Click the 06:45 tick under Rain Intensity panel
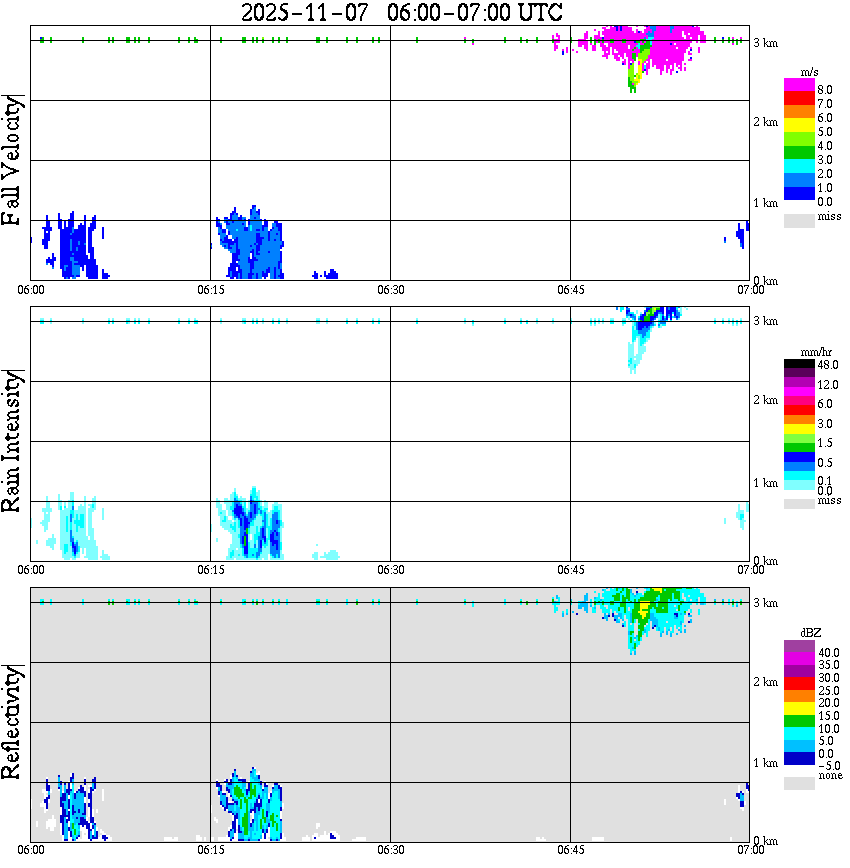Image resolution: width=850 pixels, height=868 pixels. (570, 570)
